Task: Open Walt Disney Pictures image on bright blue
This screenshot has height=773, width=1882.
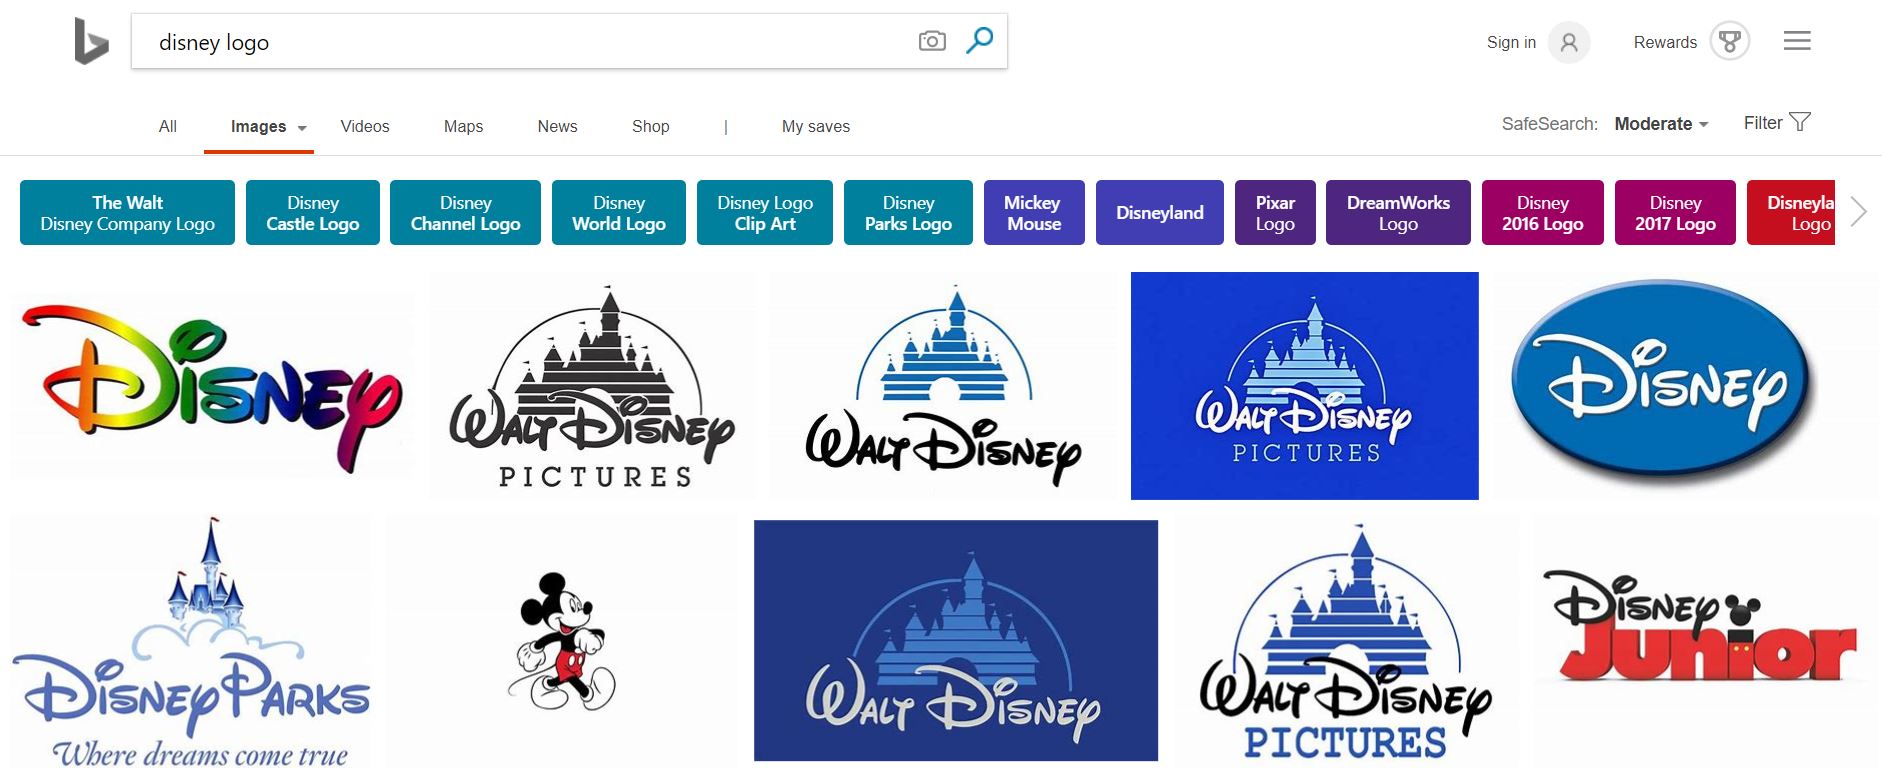Action: pos(1304,386)
